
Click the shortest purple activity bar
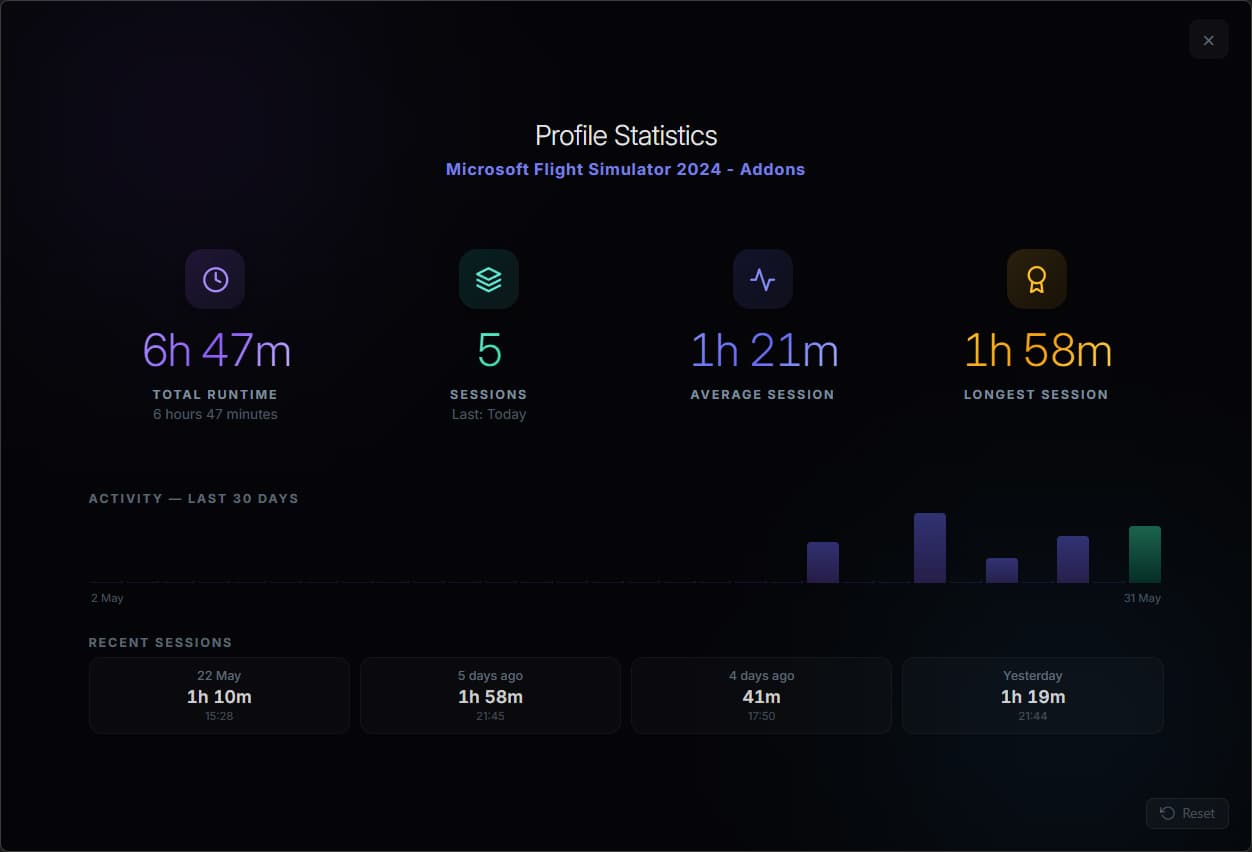pos(1002,570)
